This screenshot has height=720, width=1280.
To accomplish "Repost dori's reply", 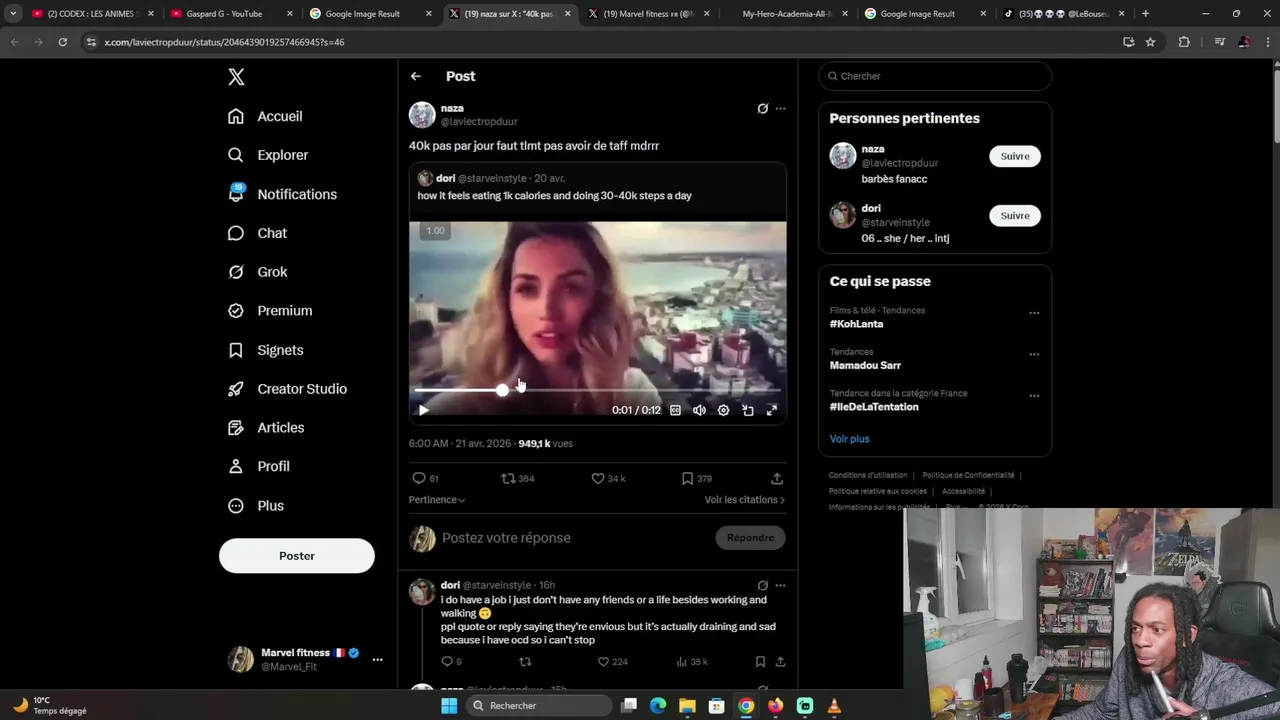I will pos(525,662).
